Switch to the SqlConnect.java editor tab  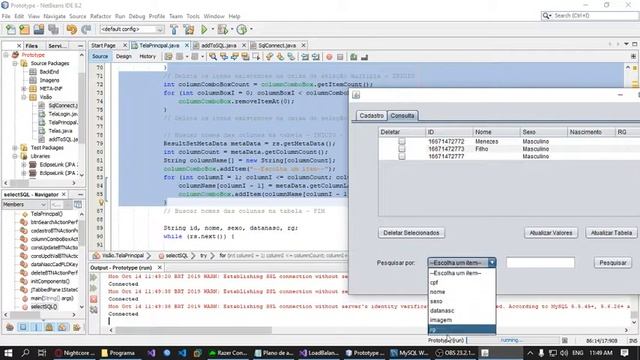coord(277,45)
